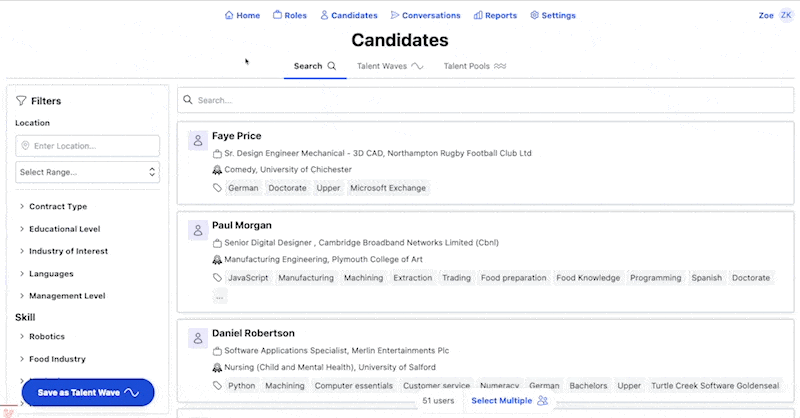Click the Select Multiple link
Screen dimensions: 800x418
pyautogui.click(x=502, y=401)
